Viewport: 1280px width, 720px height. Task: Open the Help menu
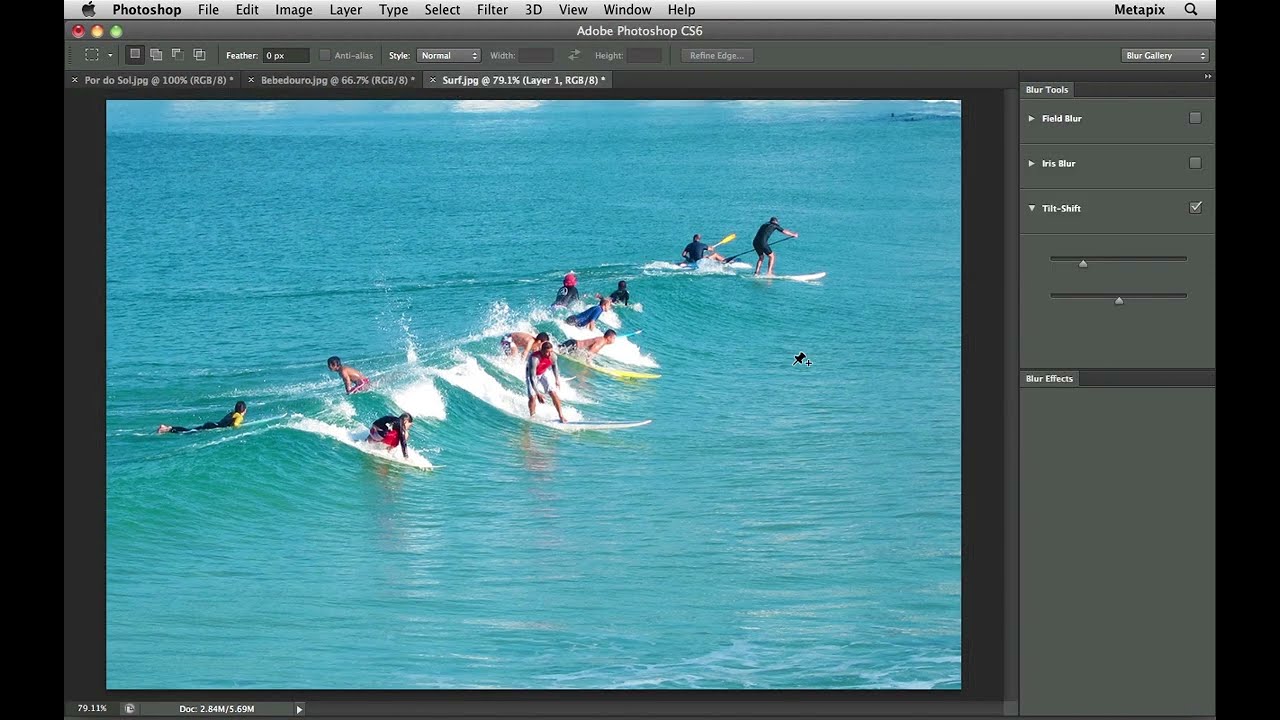pos(681,10)
